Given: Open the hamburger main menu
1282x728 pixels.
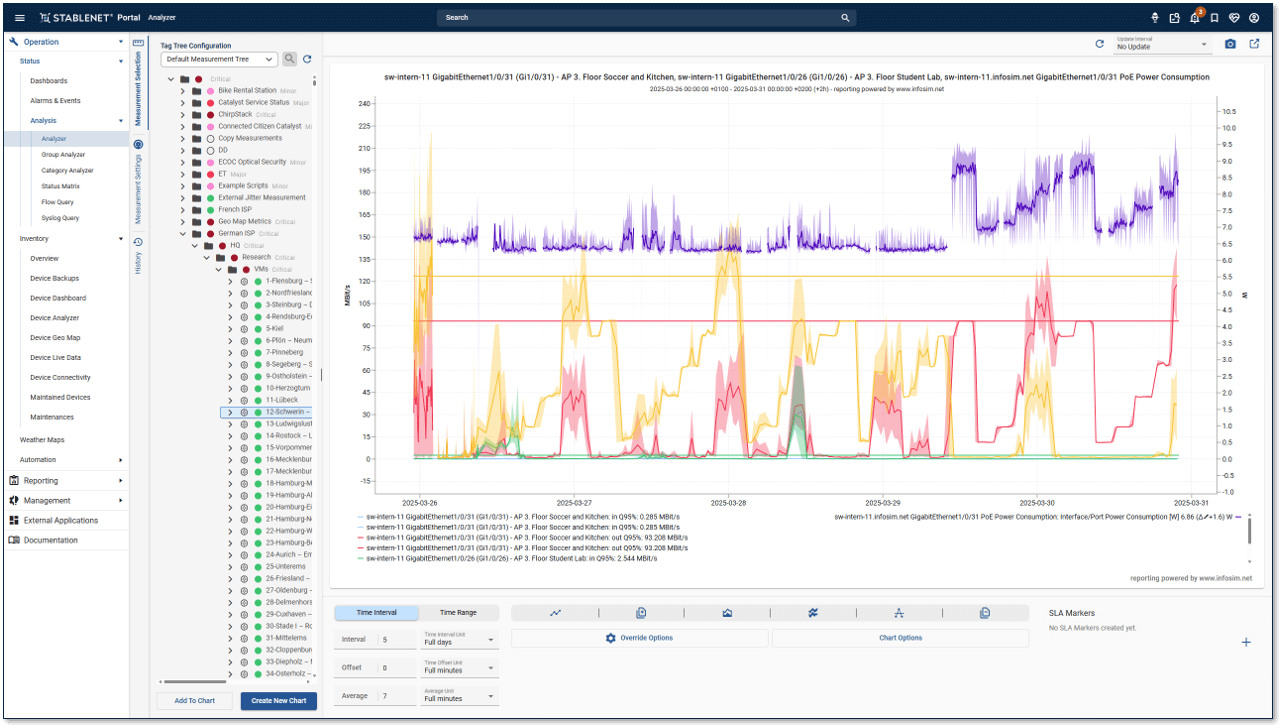Looking at the screenshot, I should click(20, 18).
